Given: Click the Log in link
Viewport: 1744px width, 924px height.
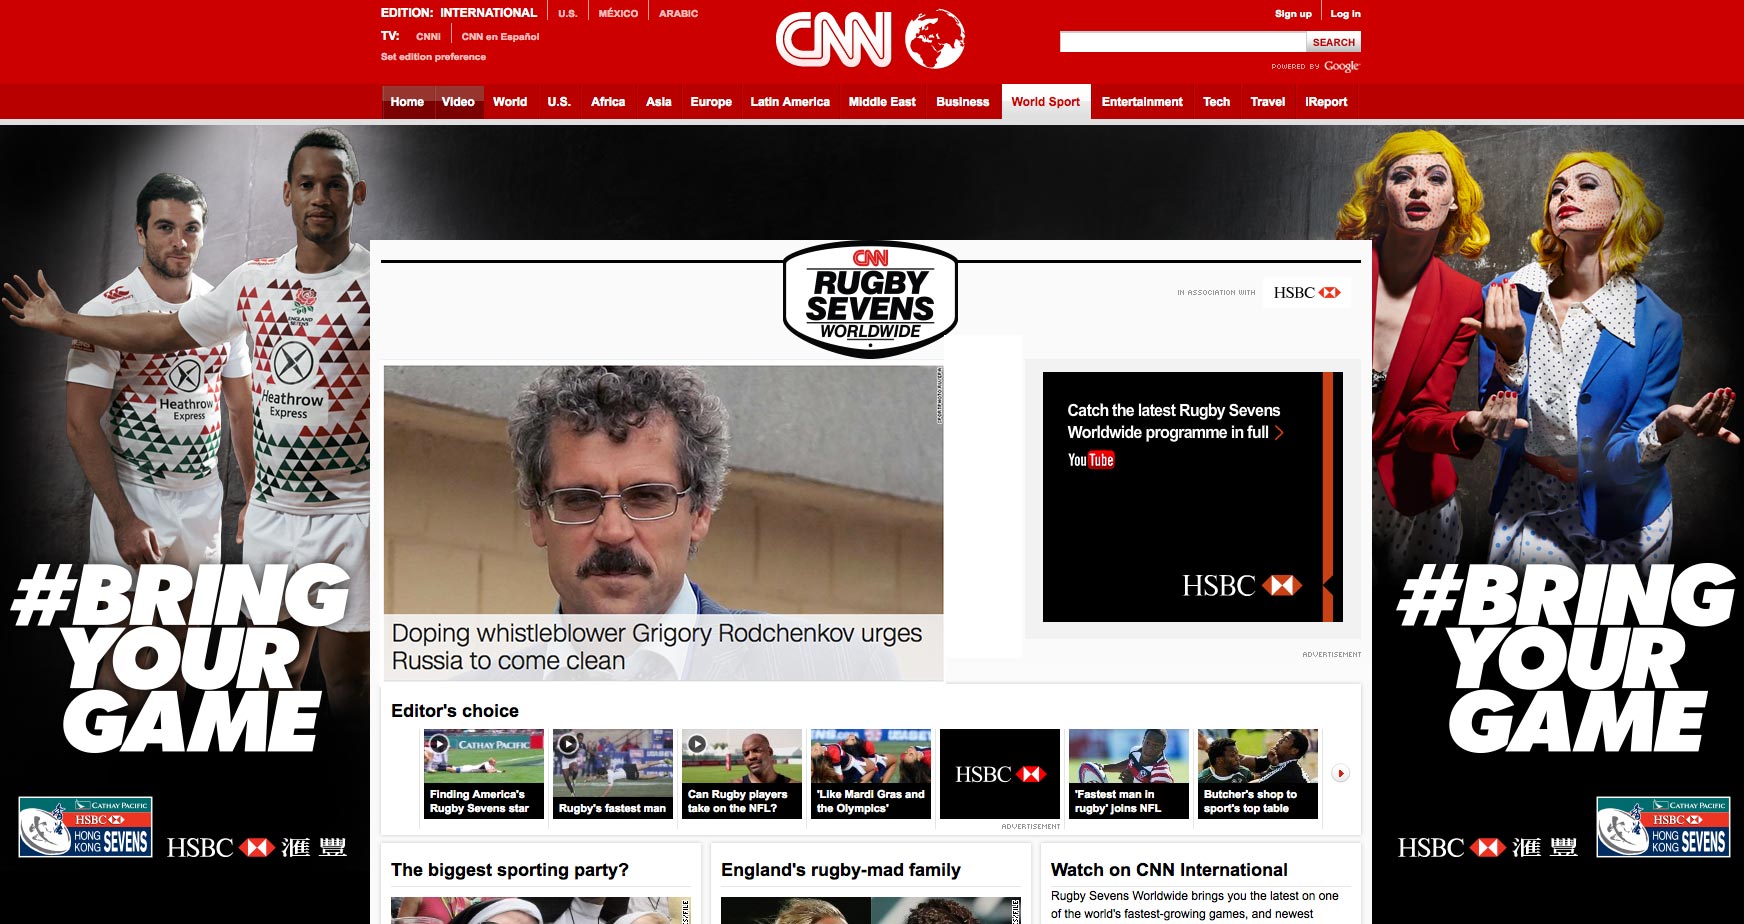Looking at the screenshot, I should pos(1345,14).
